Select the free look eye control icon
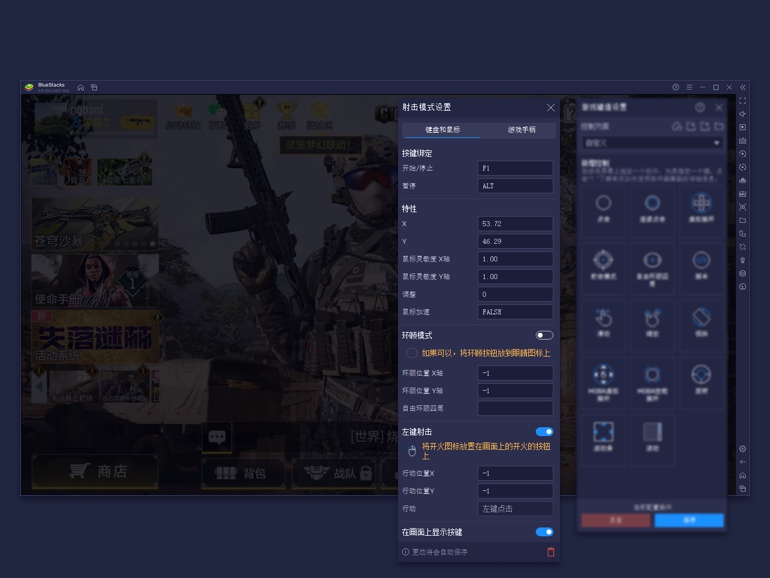The image size is (770, 578). [652, 260]
